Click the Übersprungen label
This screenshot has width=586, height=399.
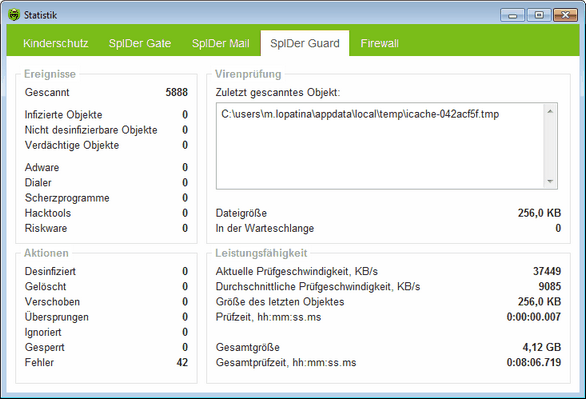(56, 317)
